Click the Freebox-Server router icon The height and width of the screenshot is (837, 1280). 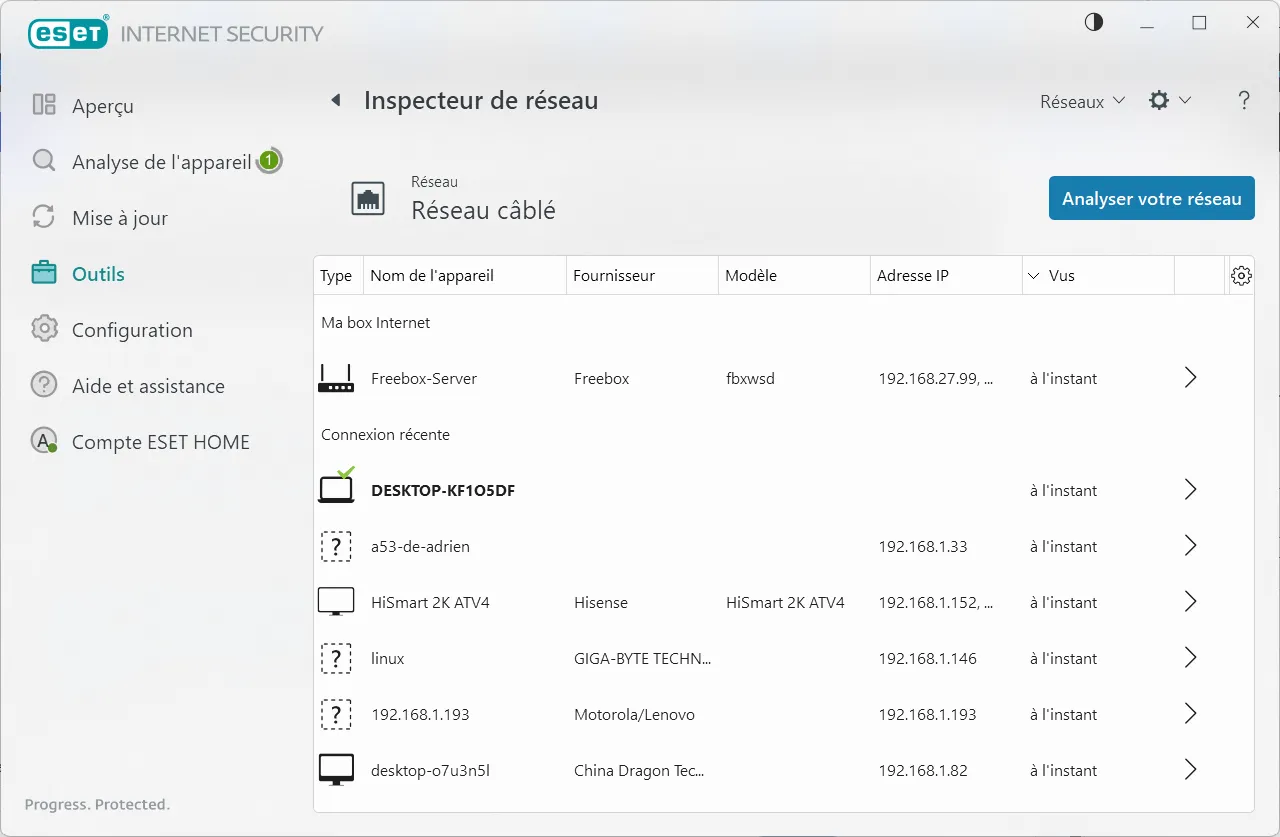(336, 378)
